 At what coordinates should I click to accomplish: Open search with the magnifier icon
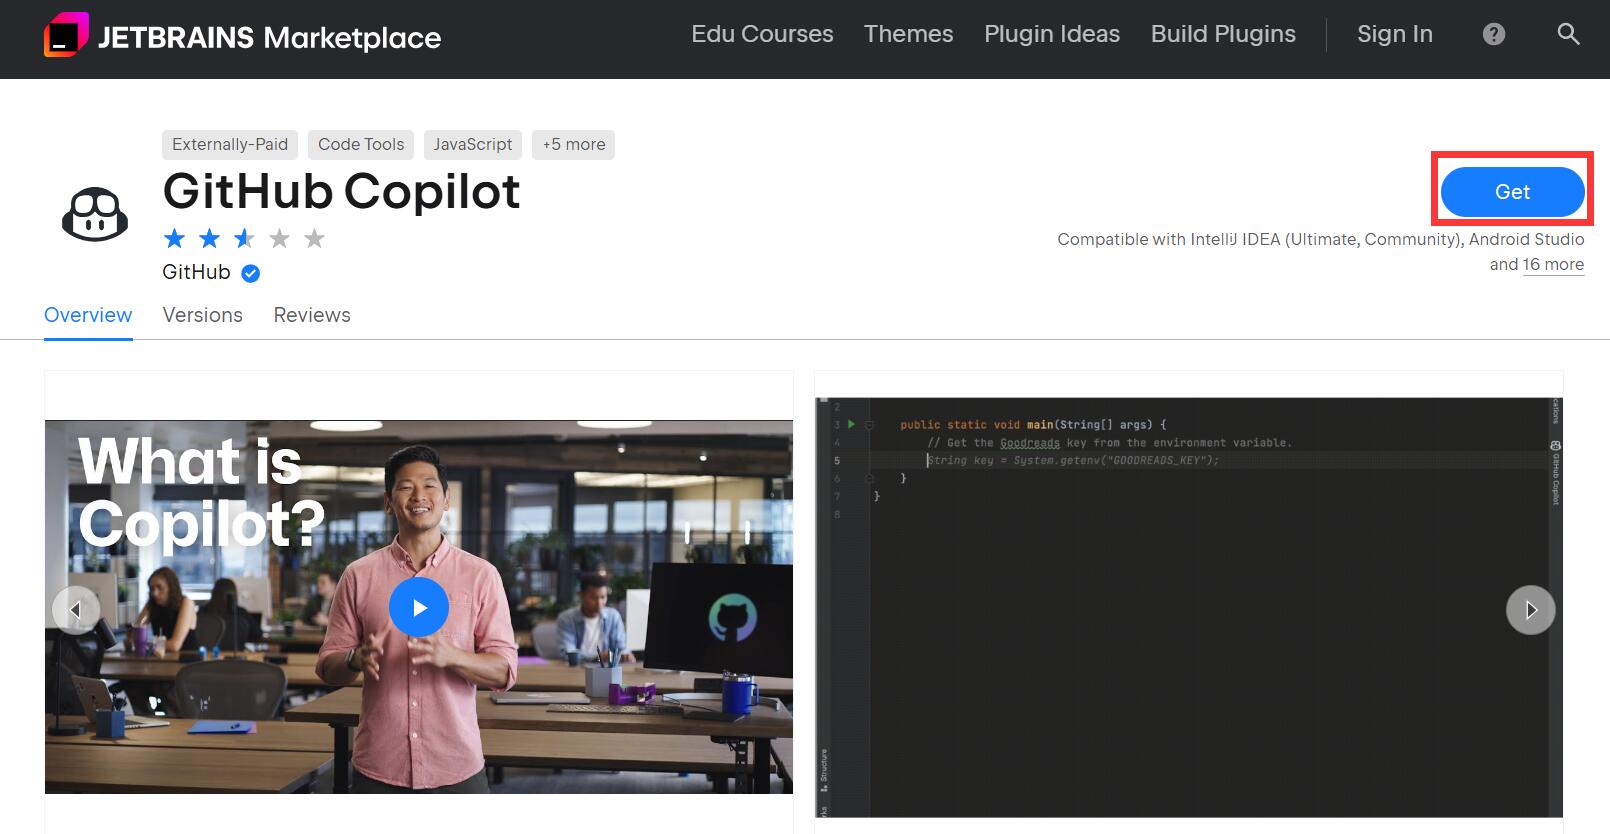(1568, 34)
